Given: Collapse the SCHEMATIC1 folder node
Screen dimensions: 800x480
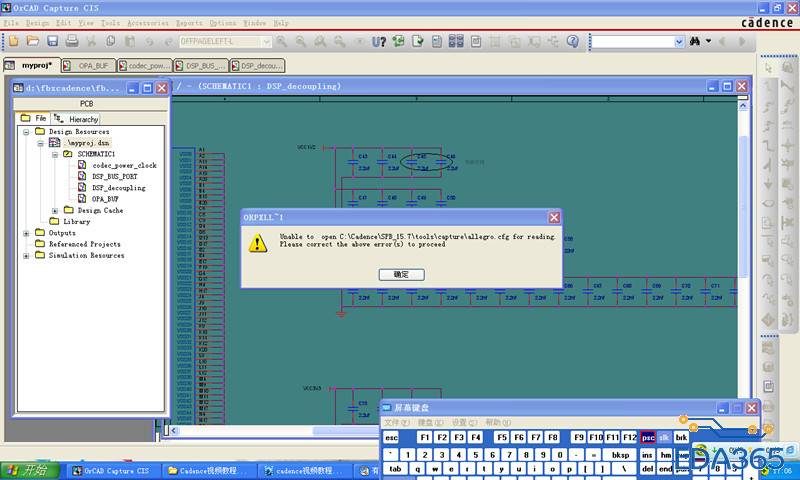Looking at the screenshot, I should pyautogui.click(x=55, y=154).
